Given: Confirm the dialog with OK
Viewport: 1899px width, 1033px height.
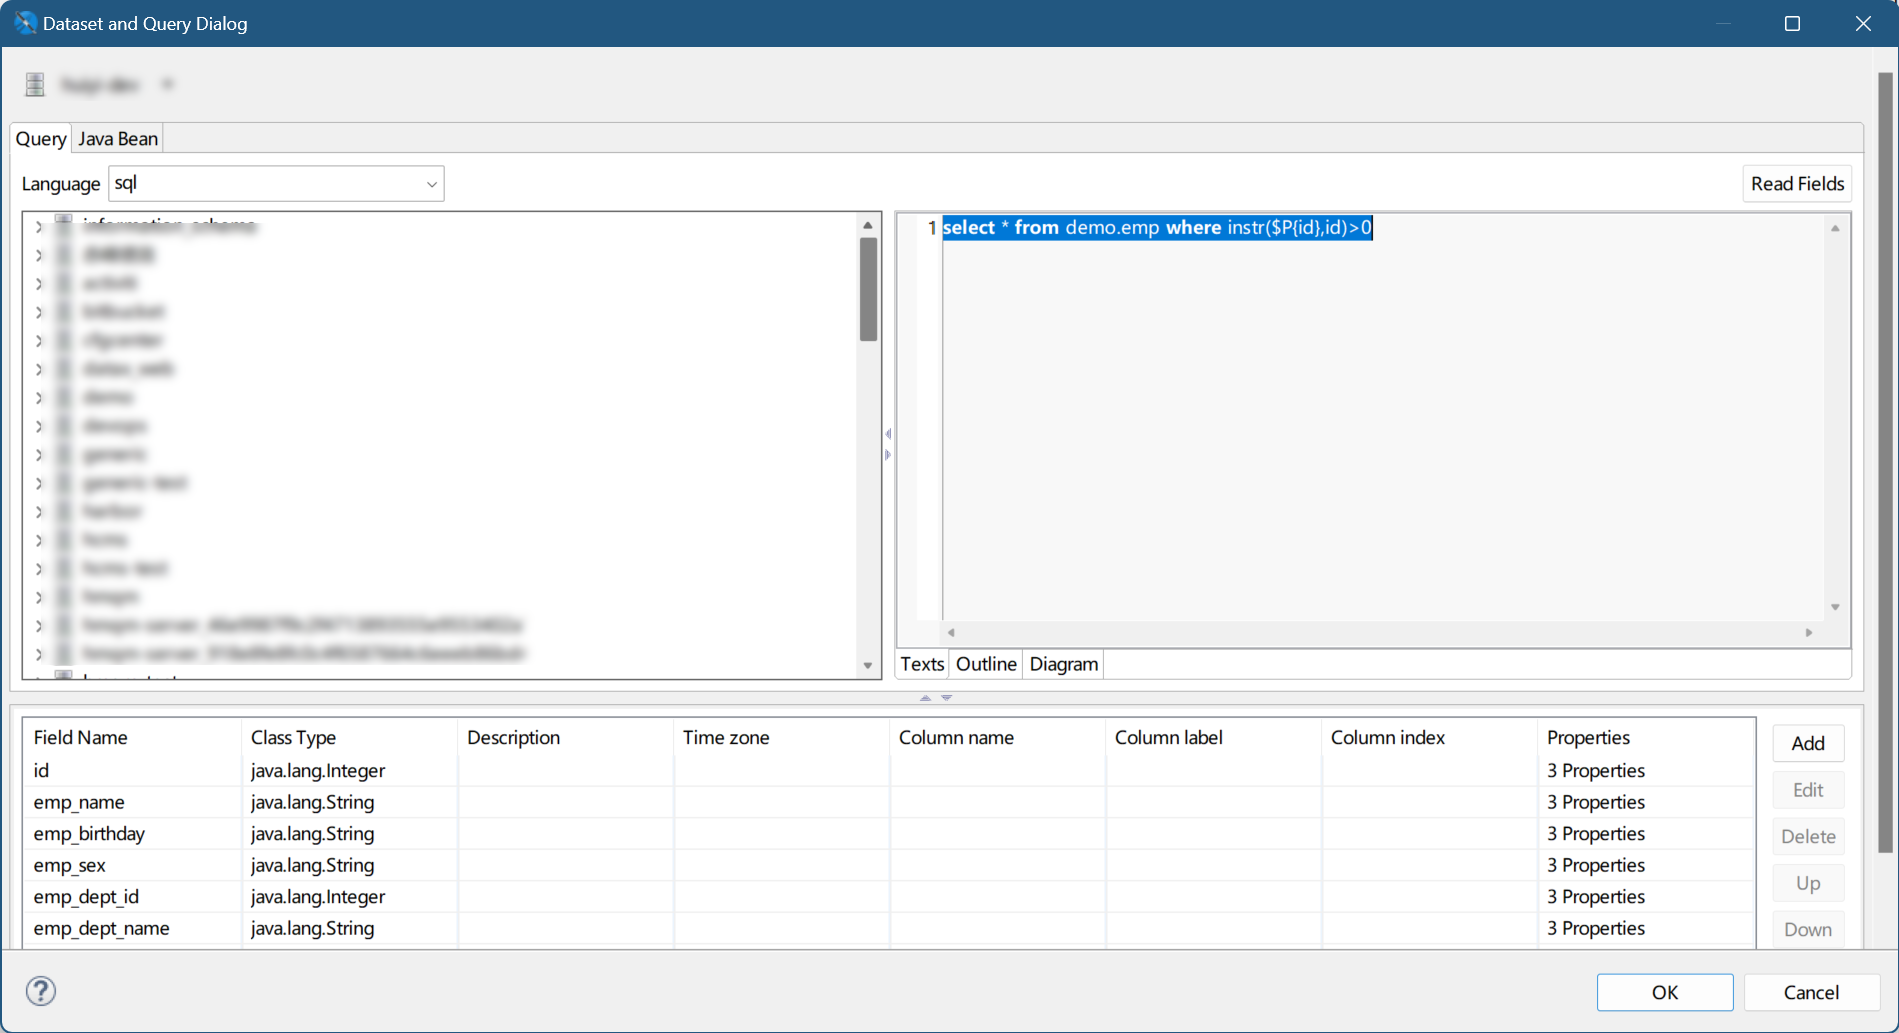Looking at the screenshot, I should coord(1664,992).
